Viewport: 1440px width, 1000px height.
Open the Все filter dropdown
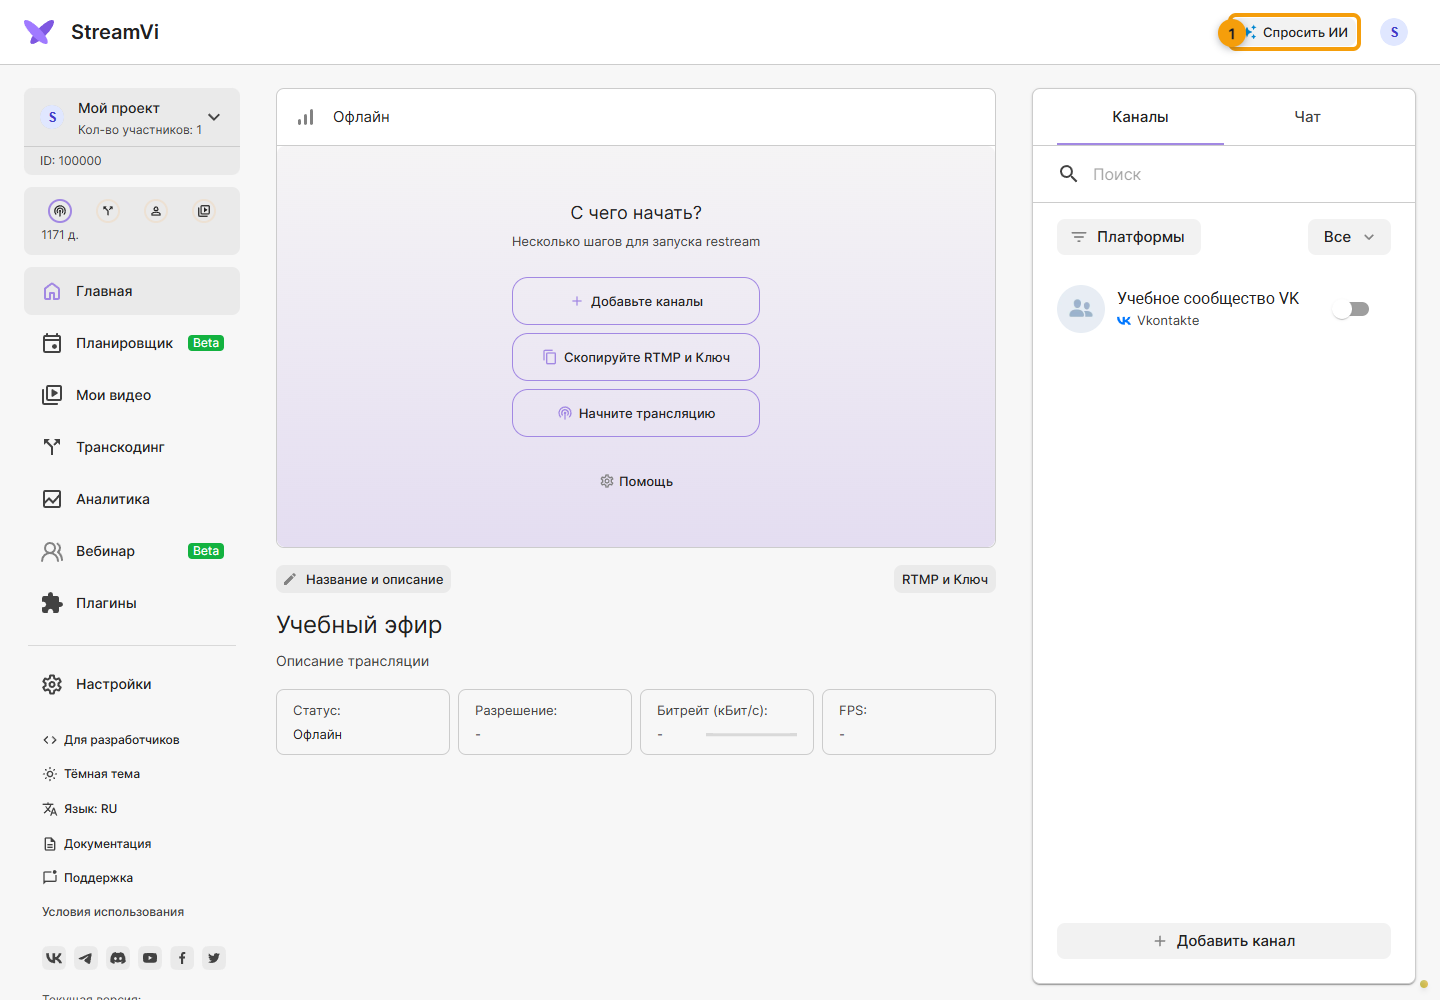1349,237
